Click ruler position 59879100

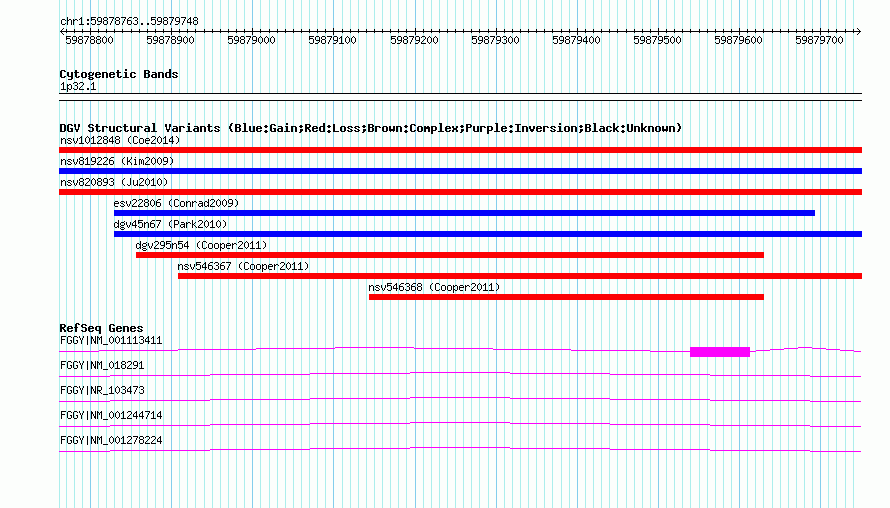pos(333,40)
